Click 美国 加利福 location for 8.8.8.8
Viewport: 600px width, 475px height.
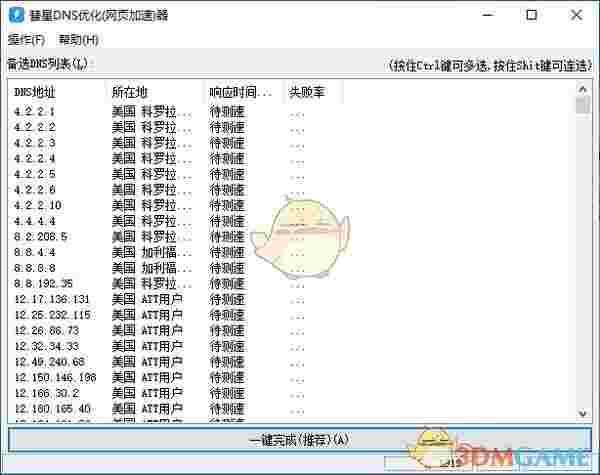pyautogui.click(x=152, y=268)
